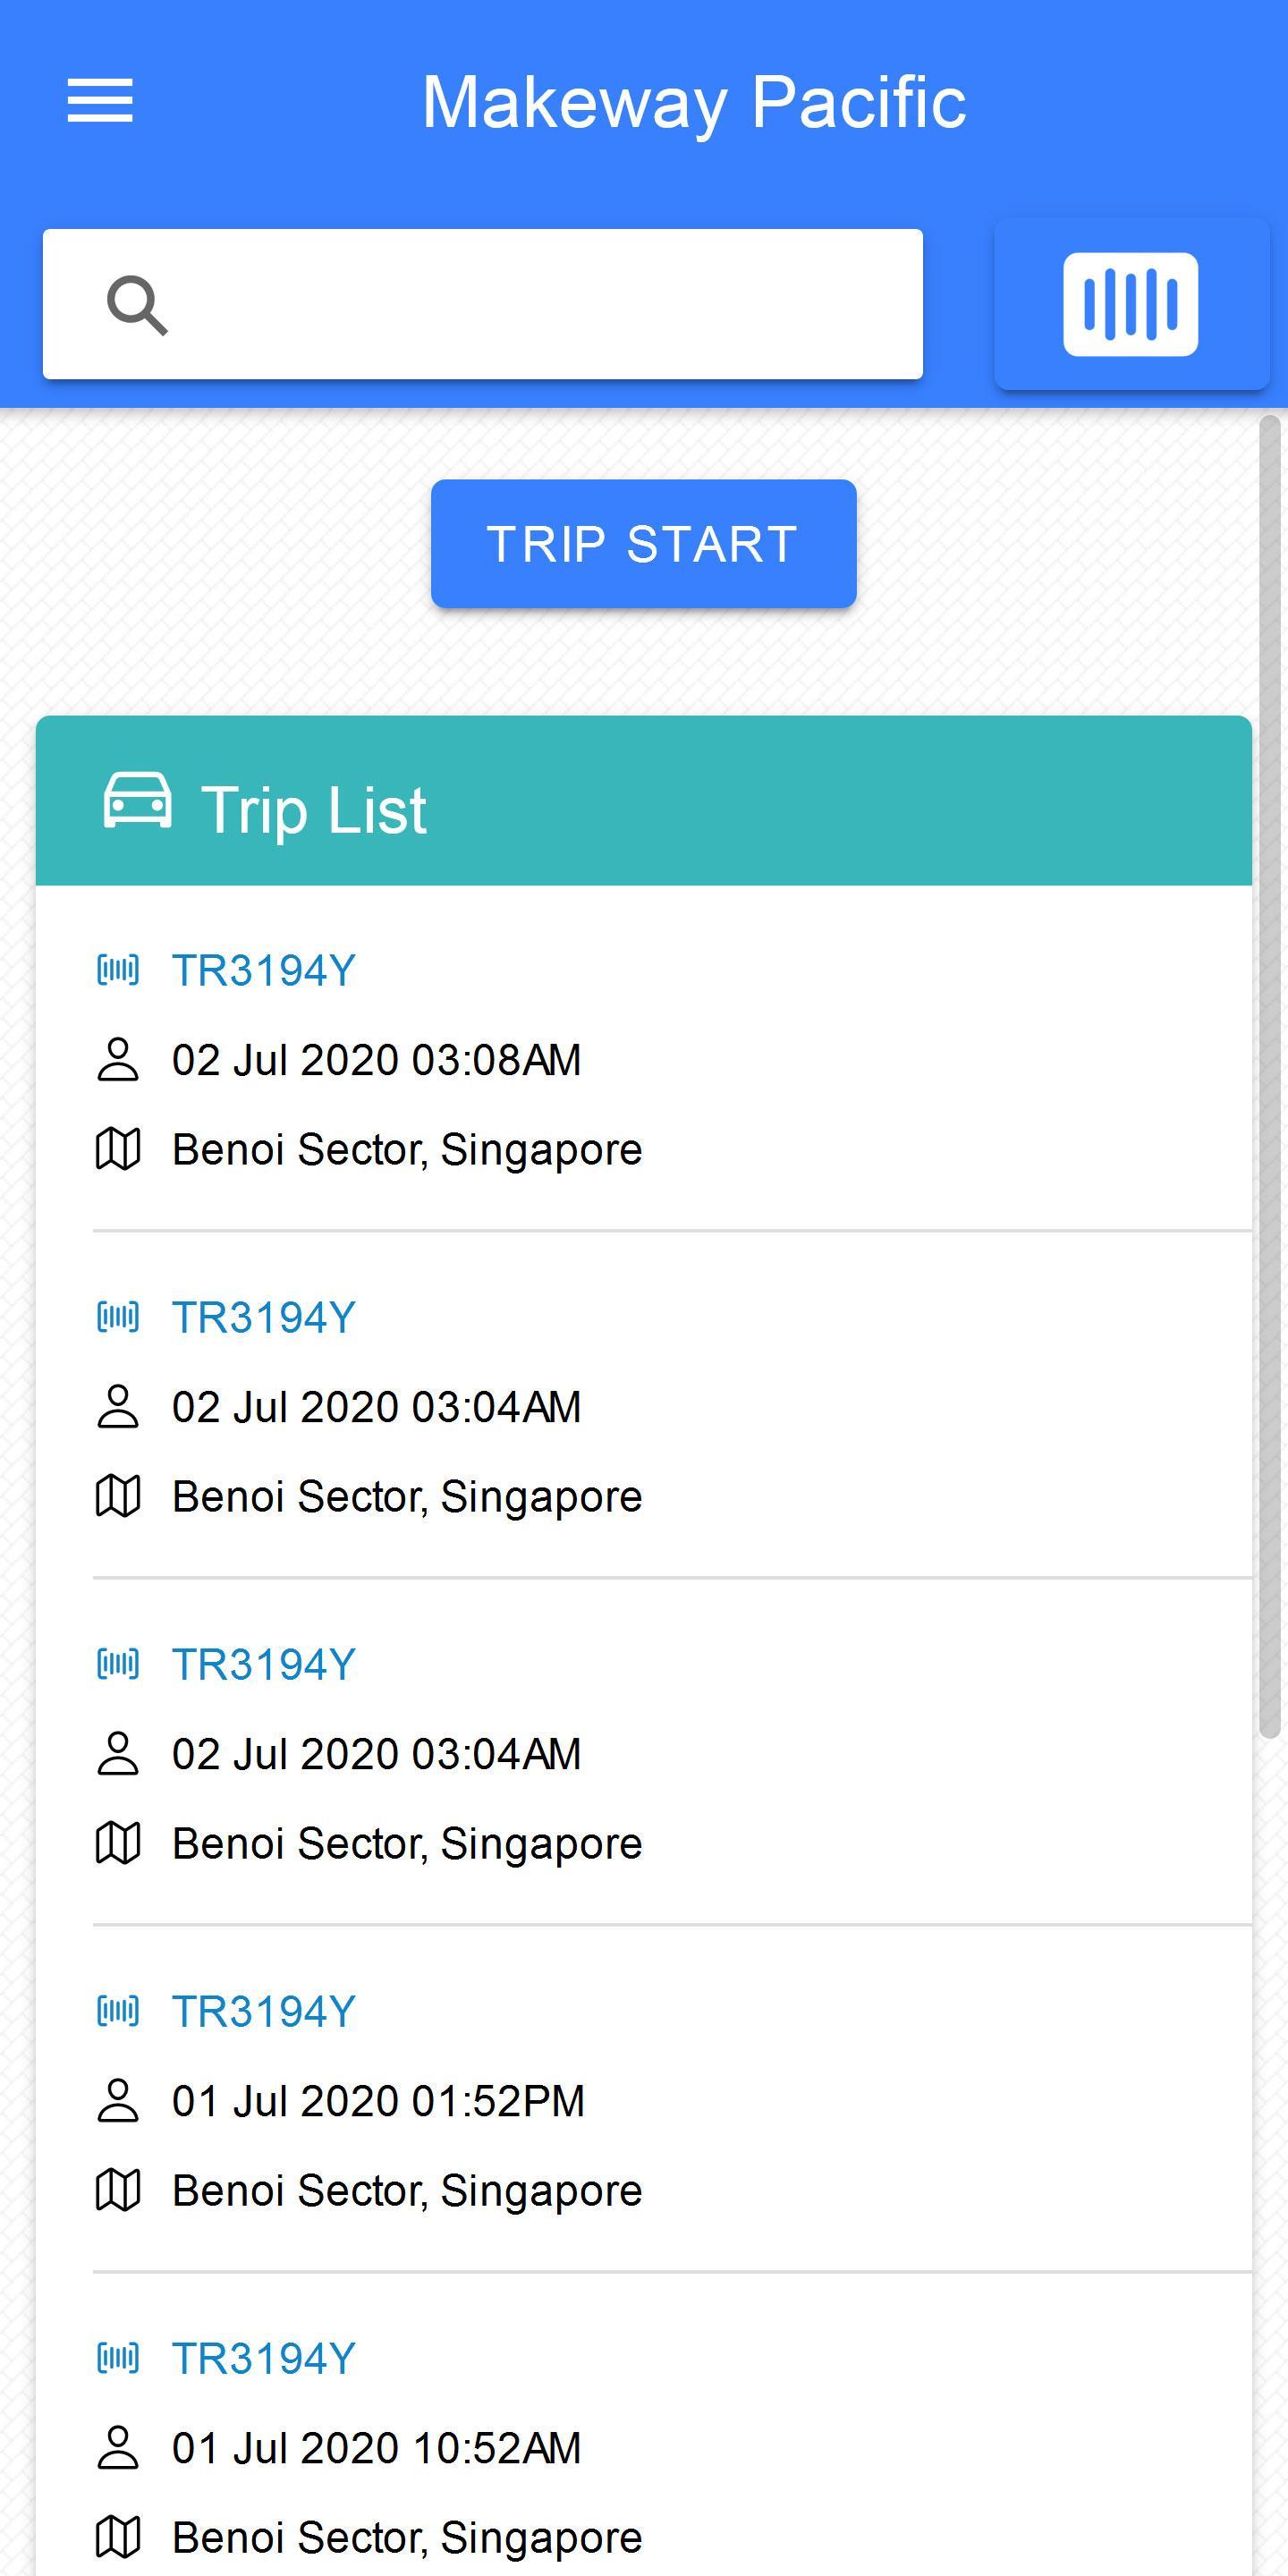This screenshot has width=1288, height=2576.
Task: Click barcode icon of 10:52AM trip
Action: (x=118, y=2357)
